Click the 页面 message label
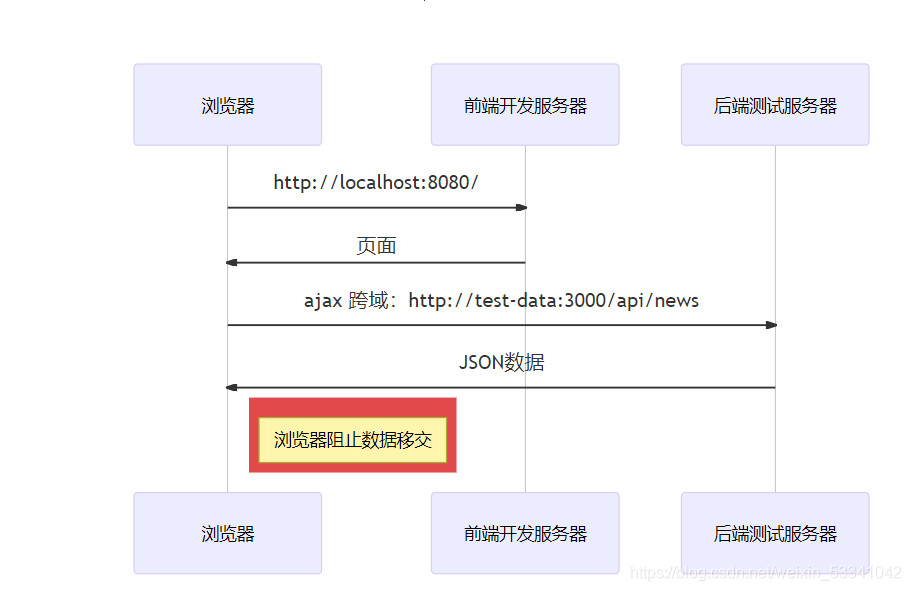This screenshot has height=591, width=911. click(x=376, y=246)
